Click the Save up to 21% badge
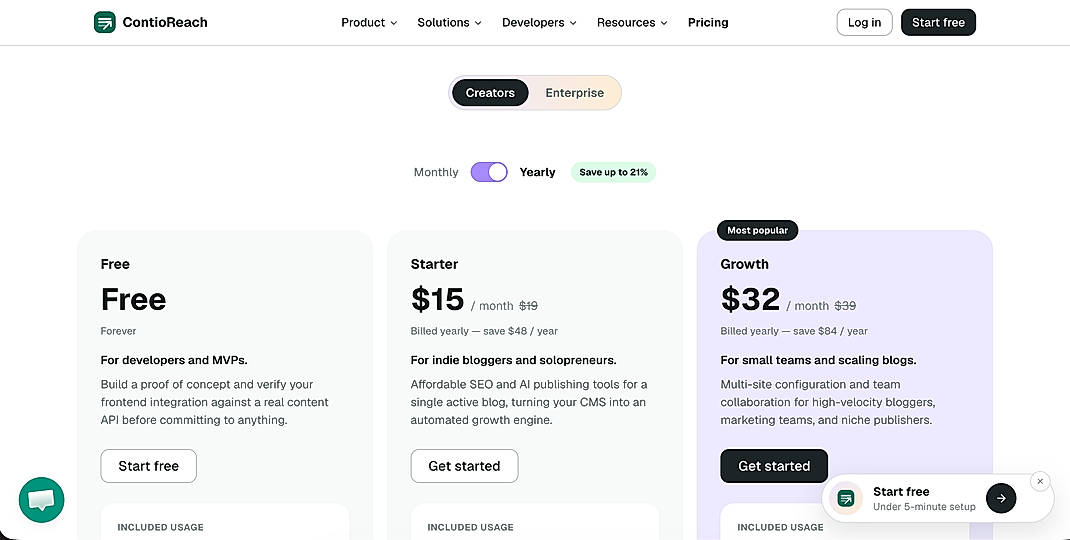Viewport: 1070px width, 540px height. pyautogui.click(x=613, y=172)
